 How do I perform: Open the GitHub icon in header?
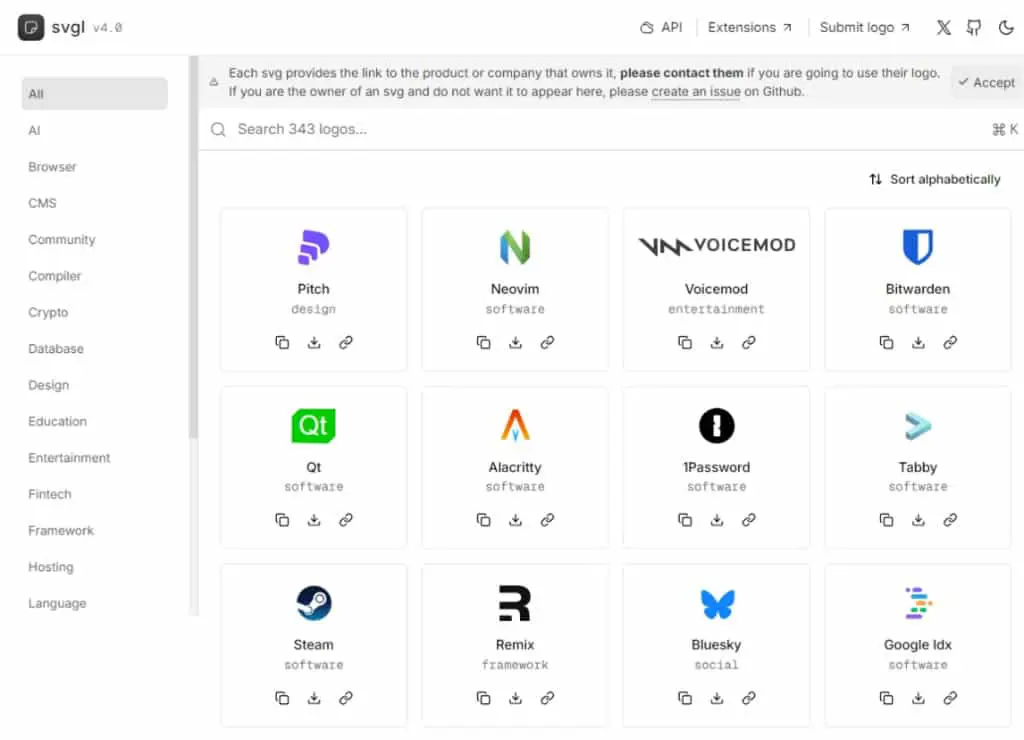pos(974,27)
